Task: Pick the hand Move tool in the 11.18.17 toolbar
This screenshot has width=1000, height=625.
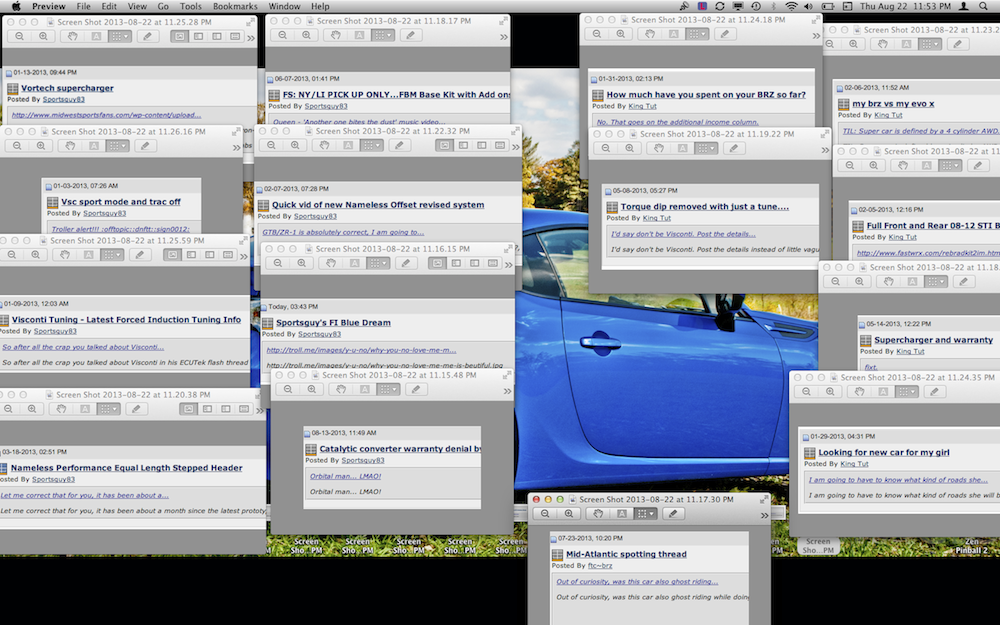Action: pyautogui.click(x=335, y=35)
